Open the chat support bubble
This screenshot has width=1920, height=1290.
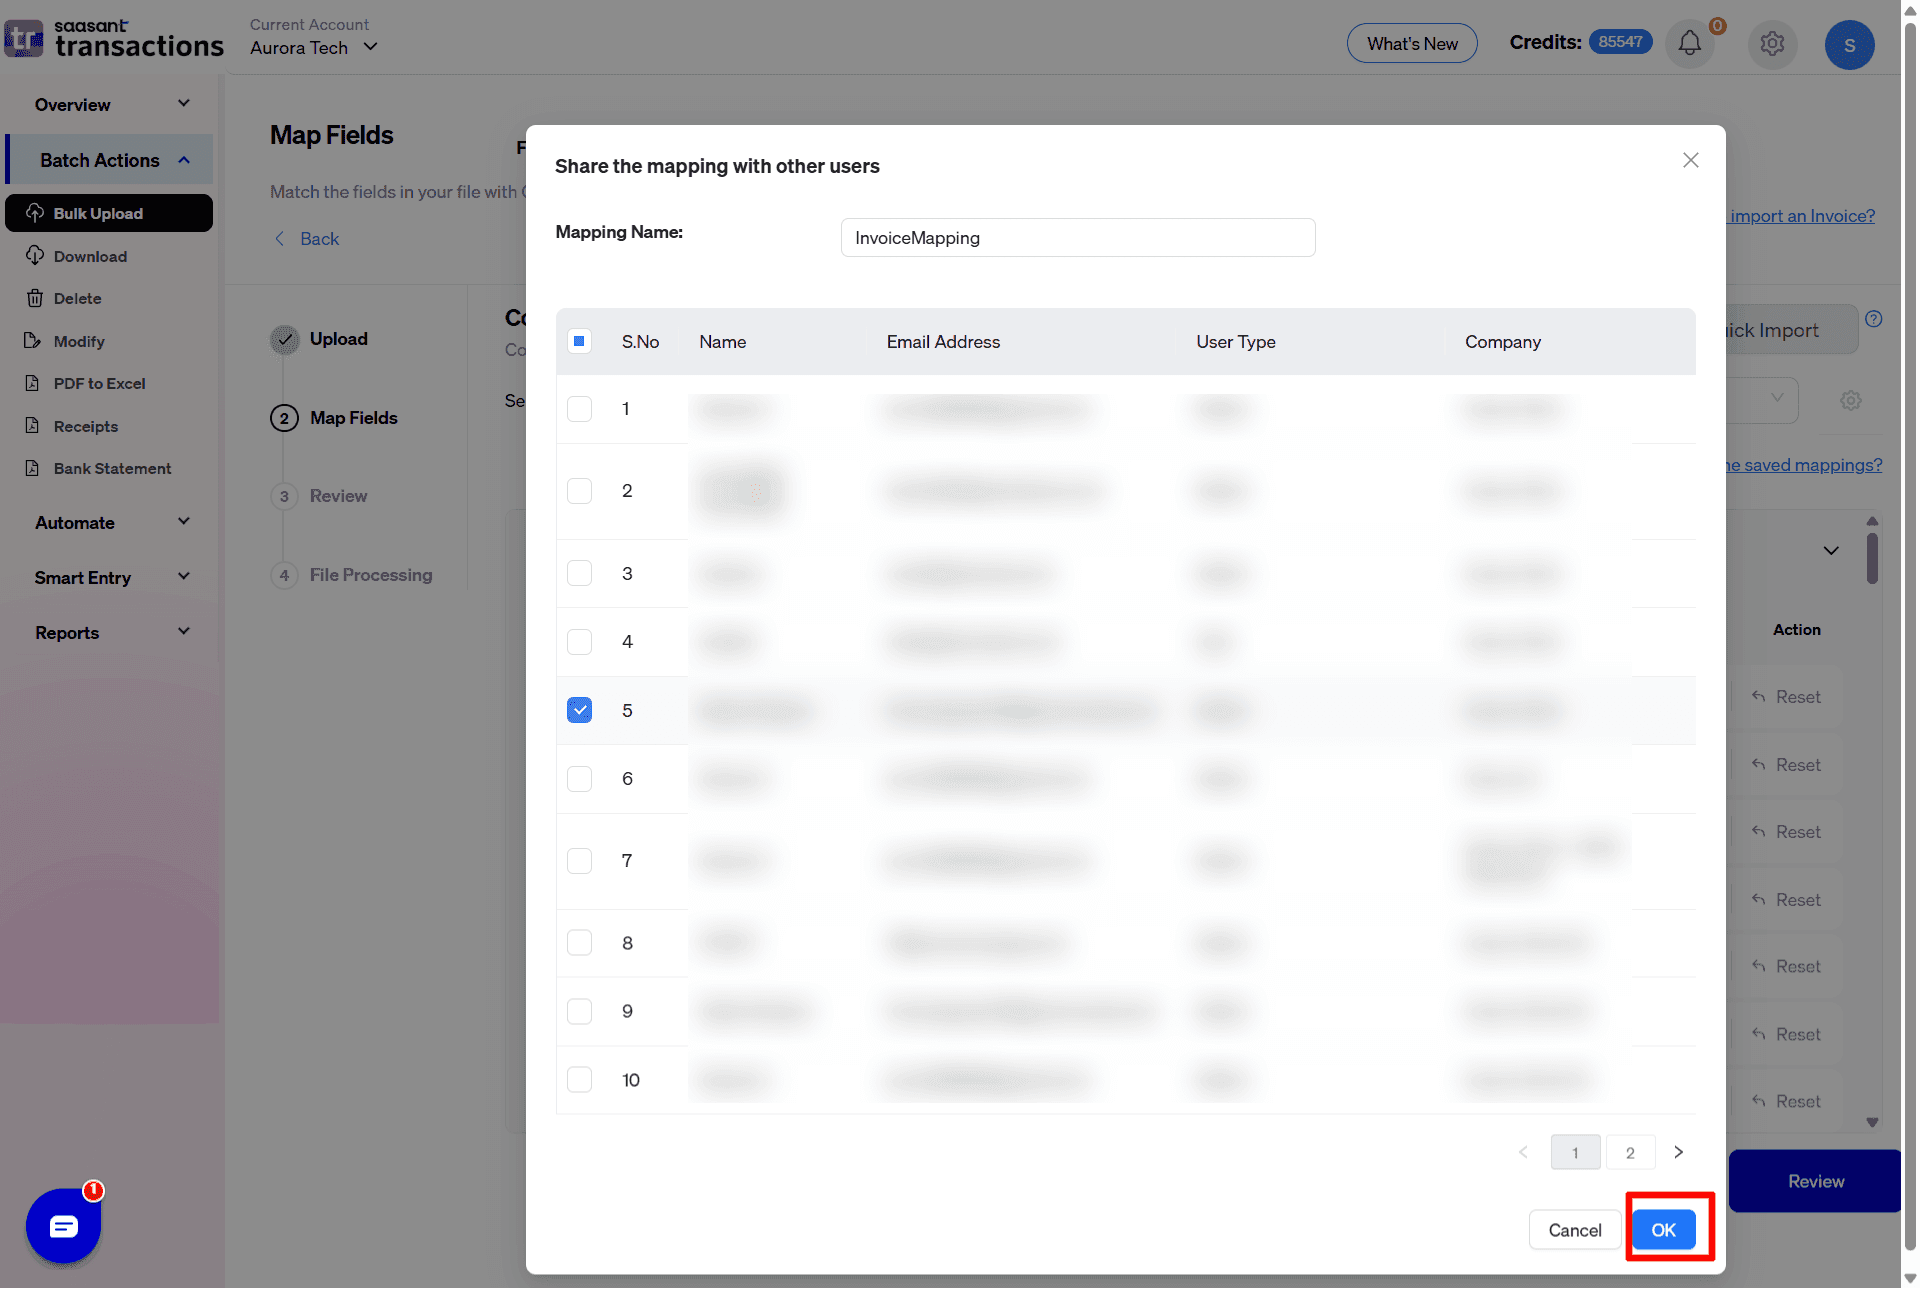[x=64, y=1226]
